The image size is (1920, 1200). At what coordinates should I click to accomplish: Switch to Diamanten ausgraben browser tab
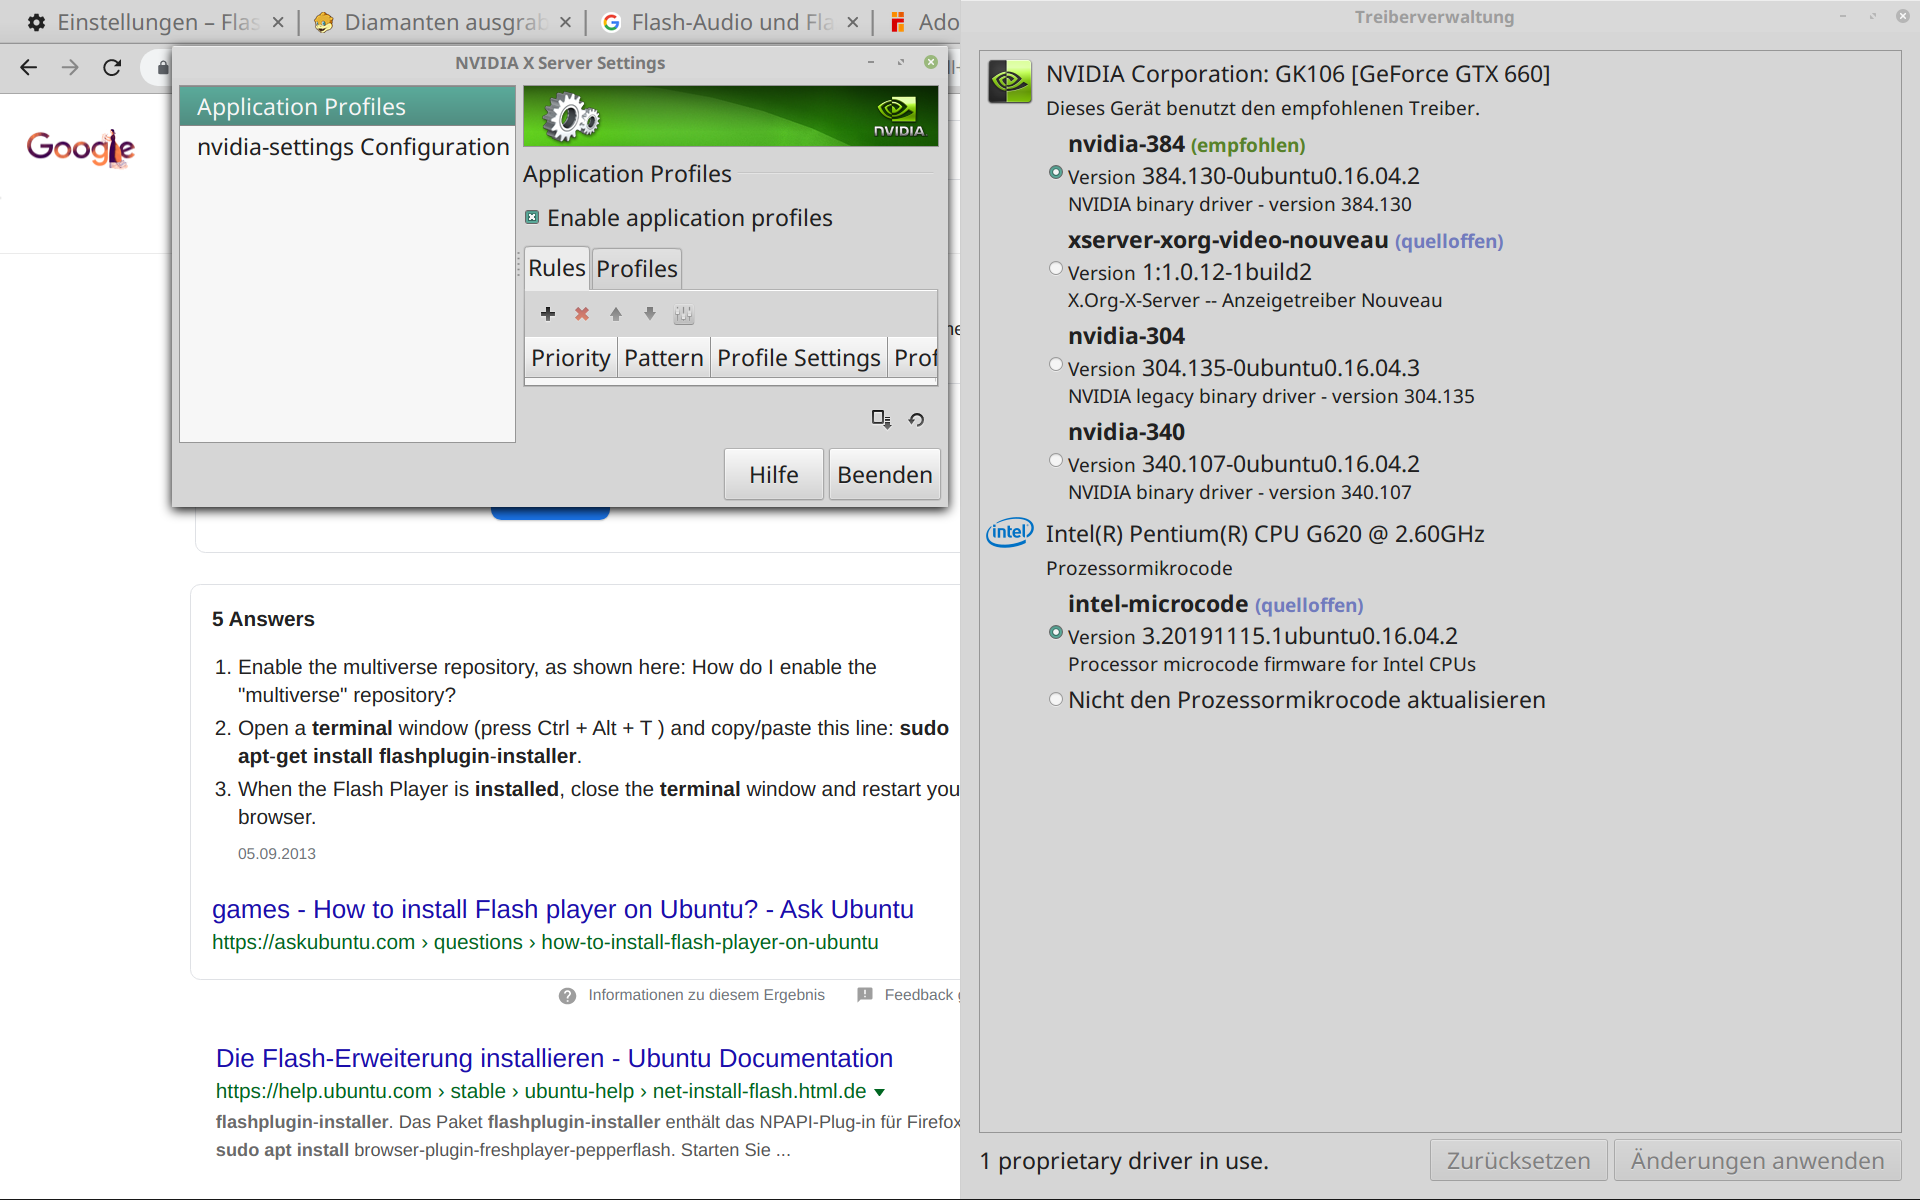point(443,22)
